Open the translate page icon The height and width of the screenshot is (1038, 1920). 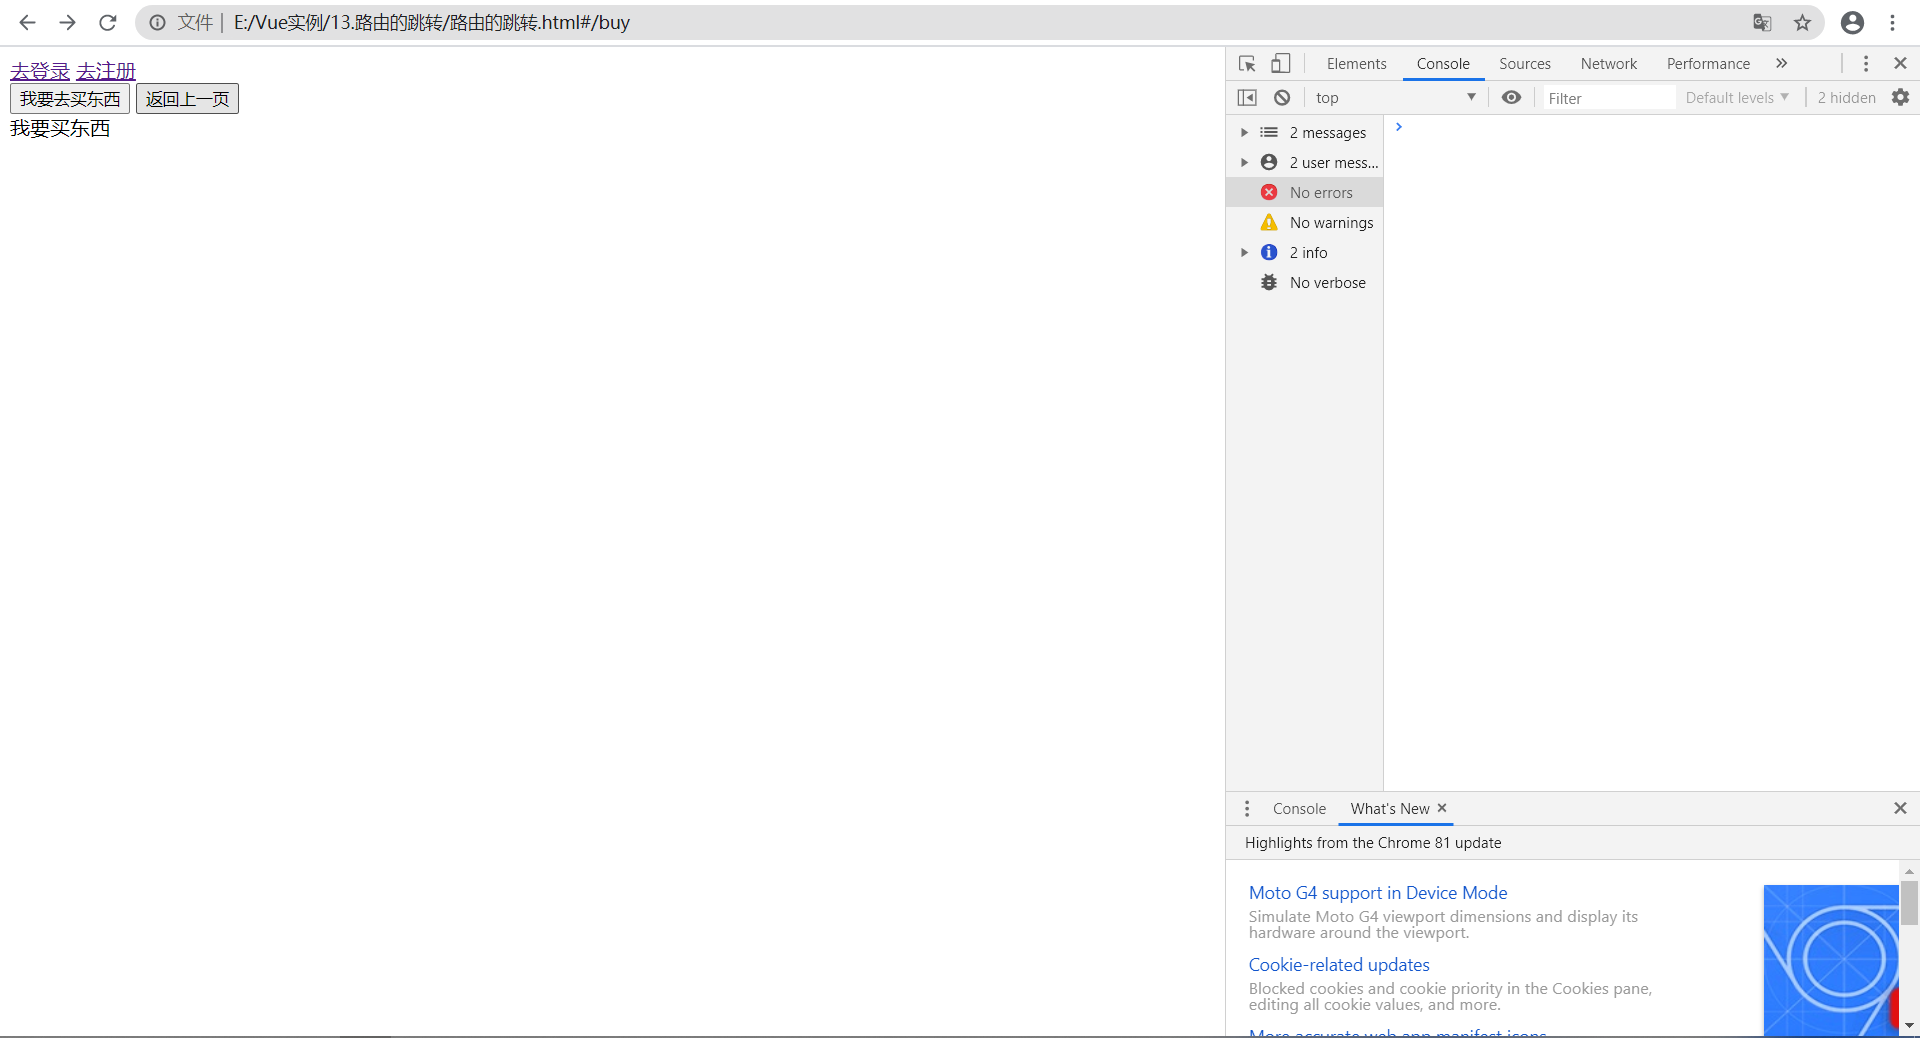1762,22
